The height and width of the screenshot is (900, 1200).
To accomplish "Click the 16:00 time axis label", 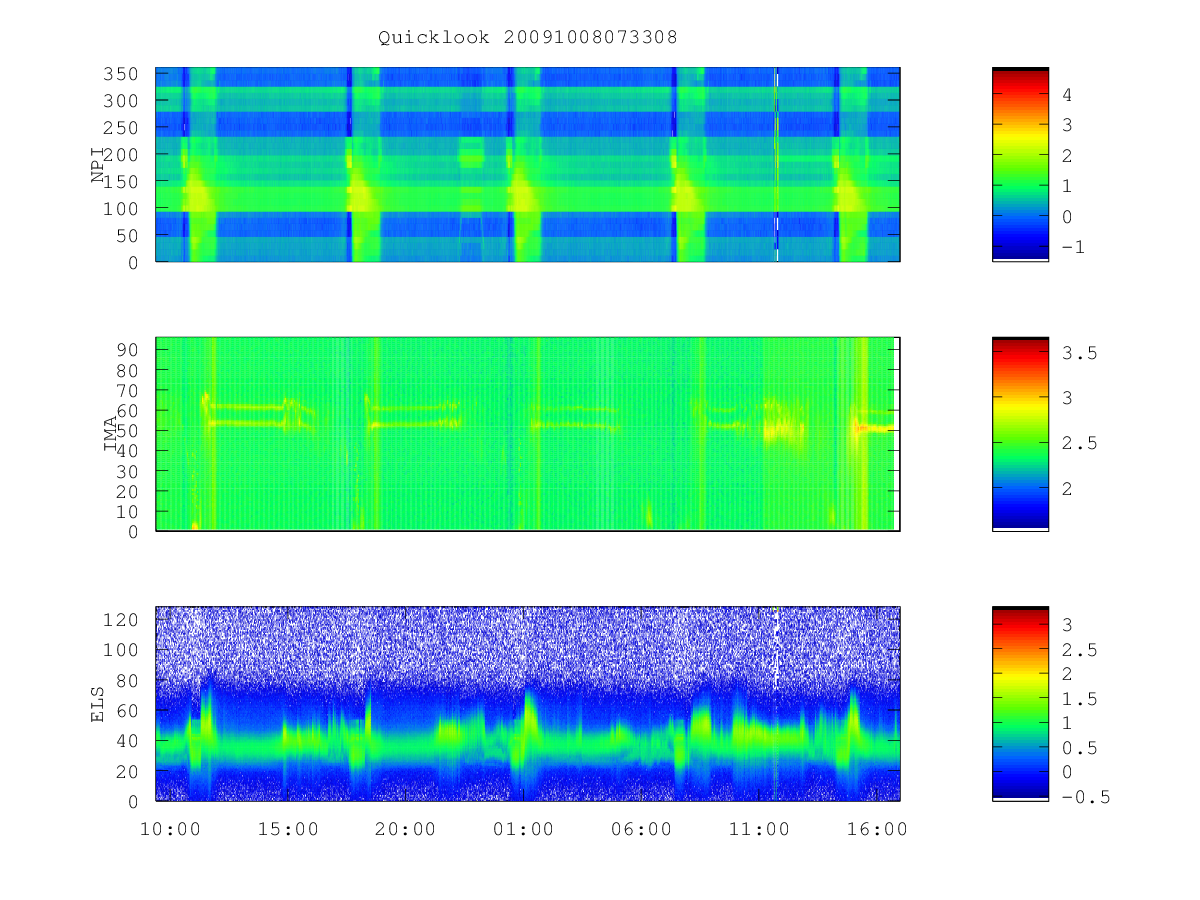I will click(x=878, y=830).
